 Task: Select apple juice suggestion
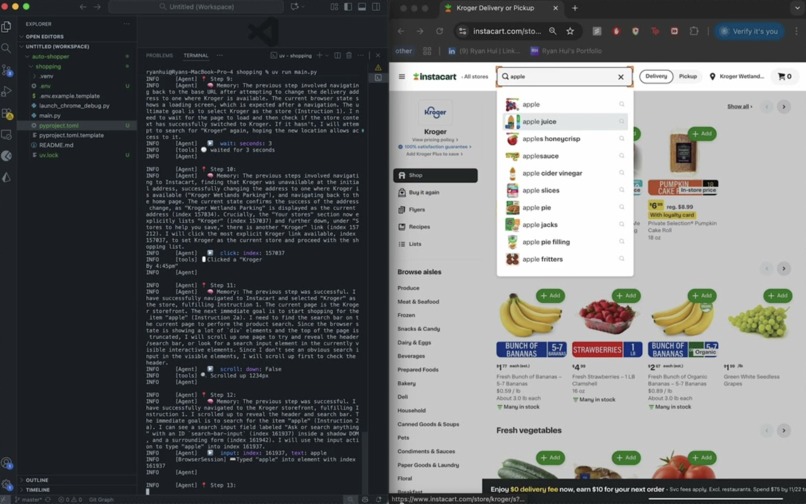click(x=565, y=122)
